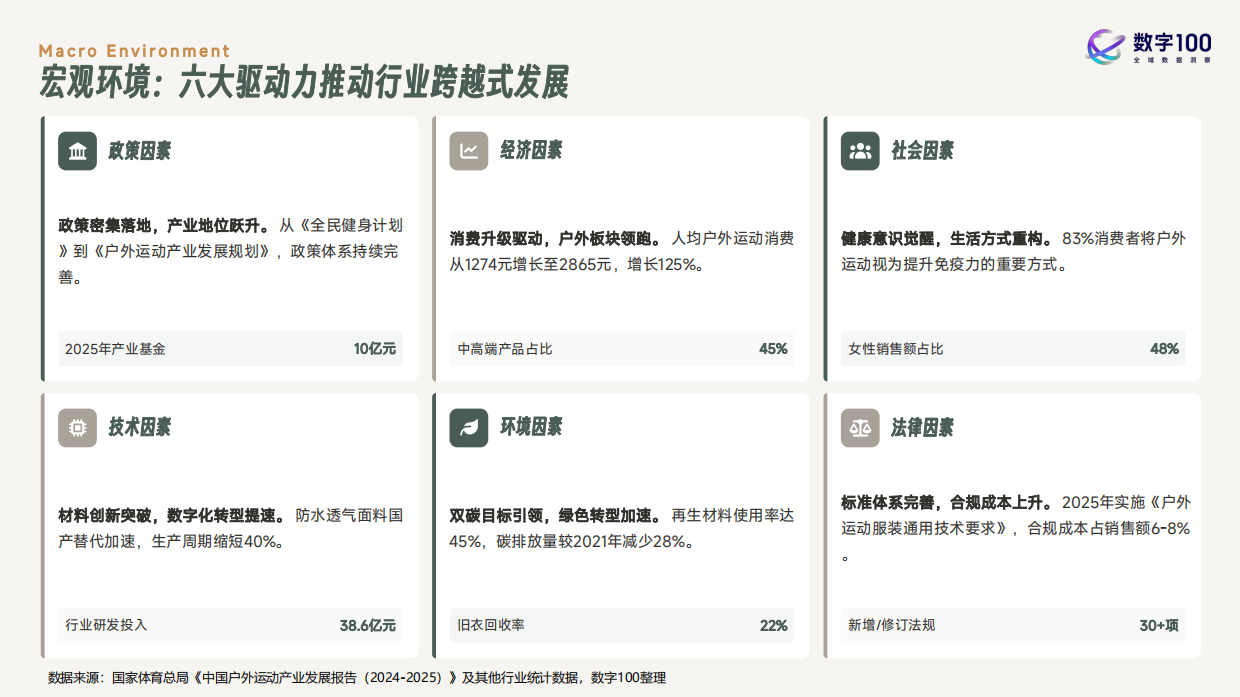This screenshot has height=697, width=1240.
Task: Select the 环境因素 card title
Action: click(531, 427)
